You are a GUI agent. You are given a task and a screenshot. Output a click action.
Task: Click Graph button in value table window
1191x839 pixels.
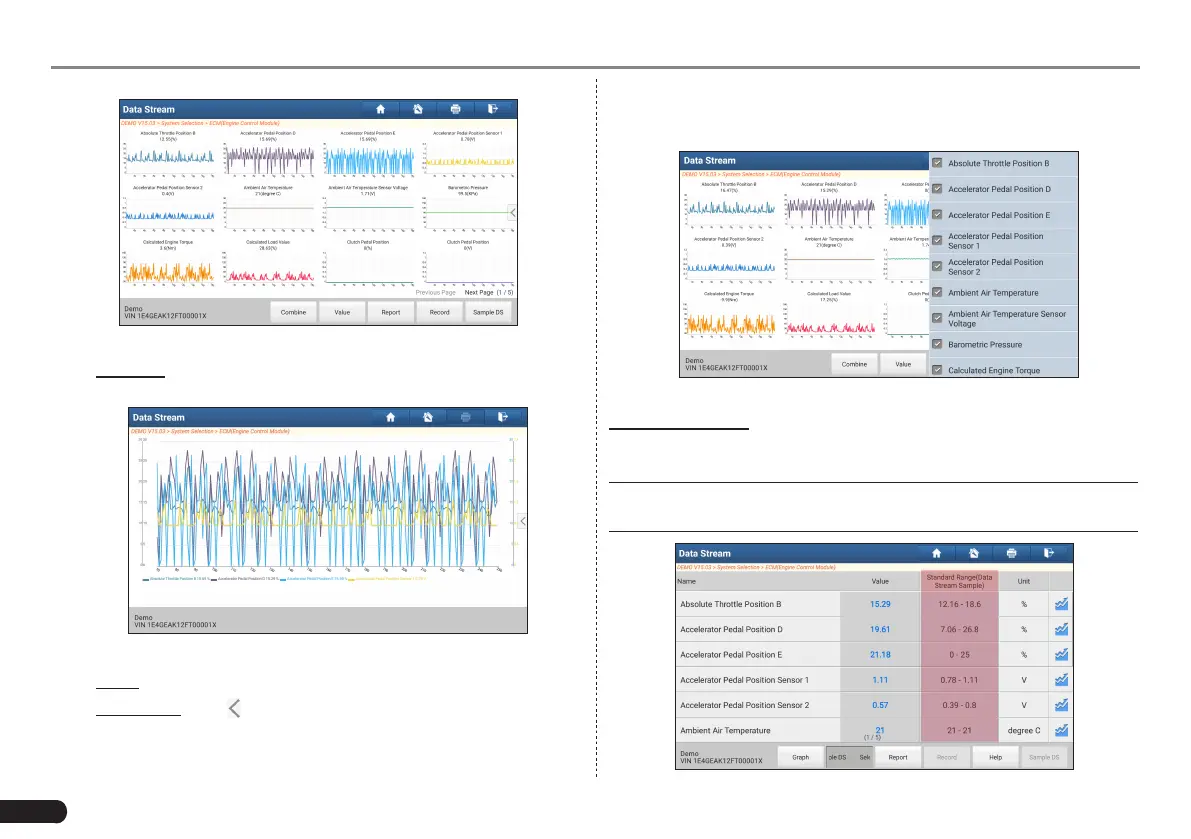[801, 757]
